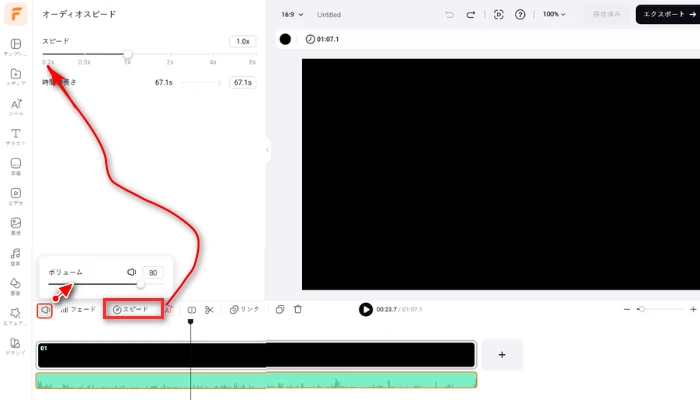Click the black video preview canvas
Screen dimensions: 700x400
(x=501, y=174)
